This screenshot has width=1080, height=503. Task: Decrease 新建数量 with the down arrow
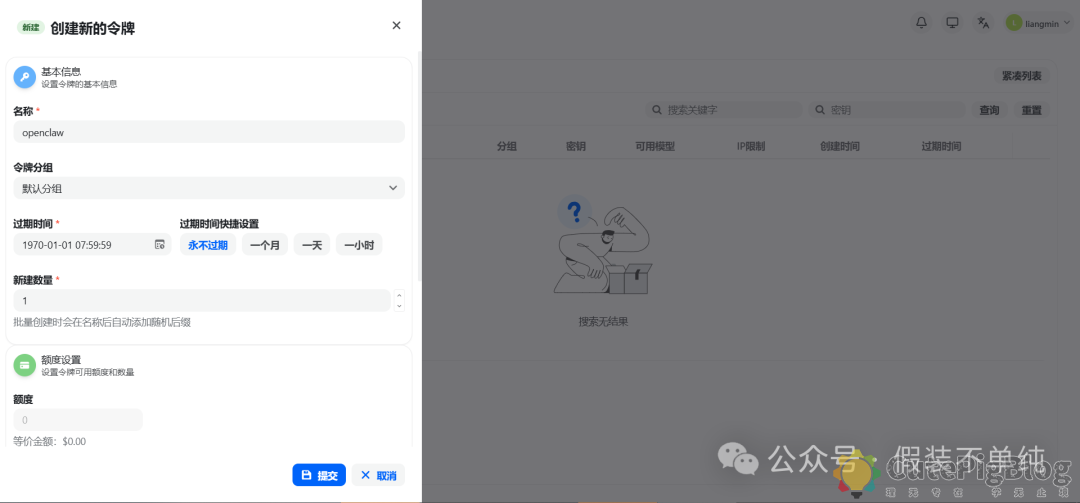pyautogui.click(x=399, y=306)
